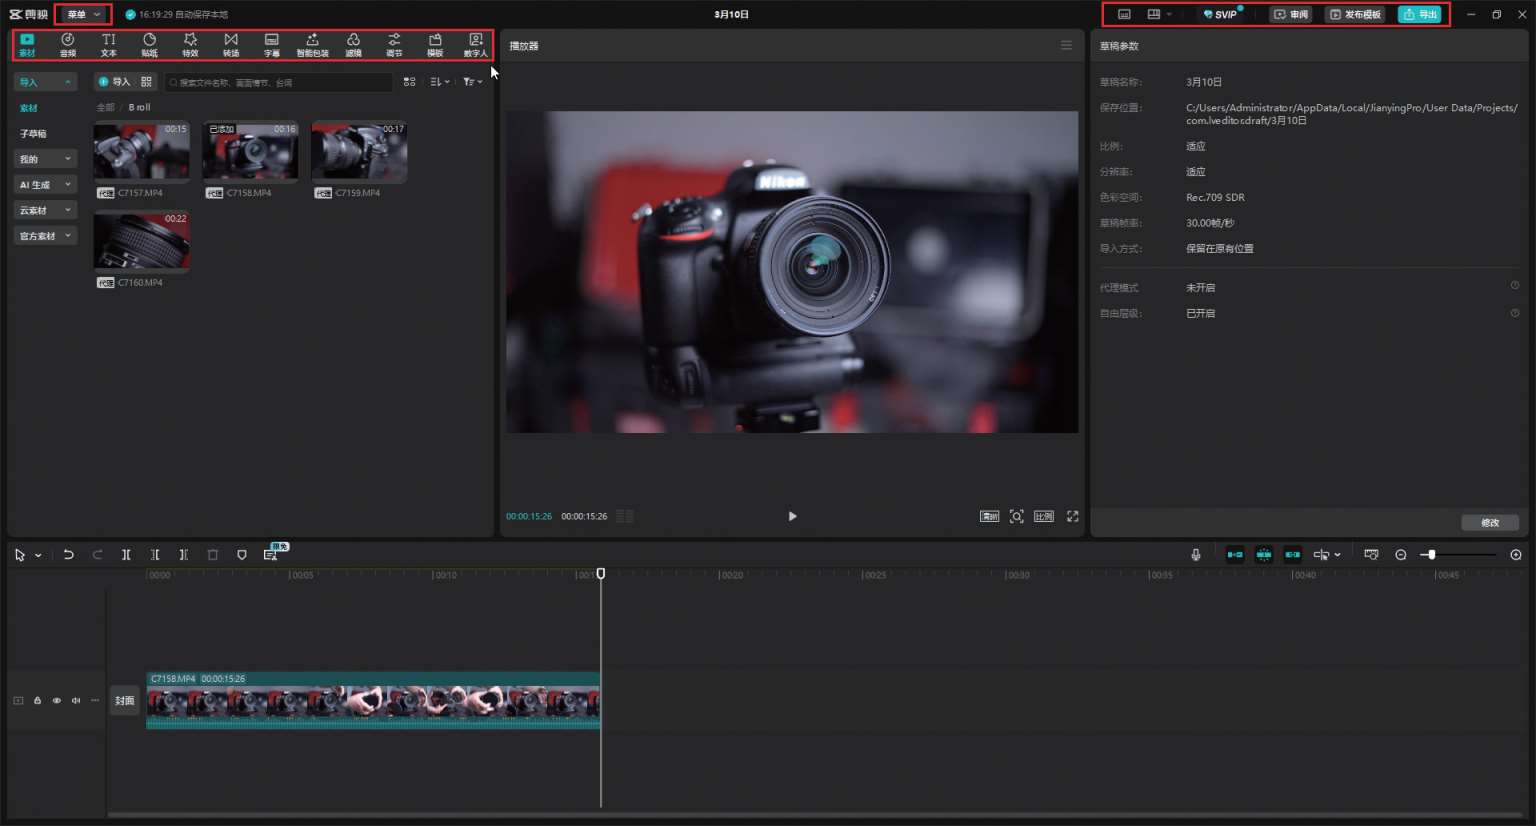Click the undo arrow in timeline toolbar

coord(68,555)
